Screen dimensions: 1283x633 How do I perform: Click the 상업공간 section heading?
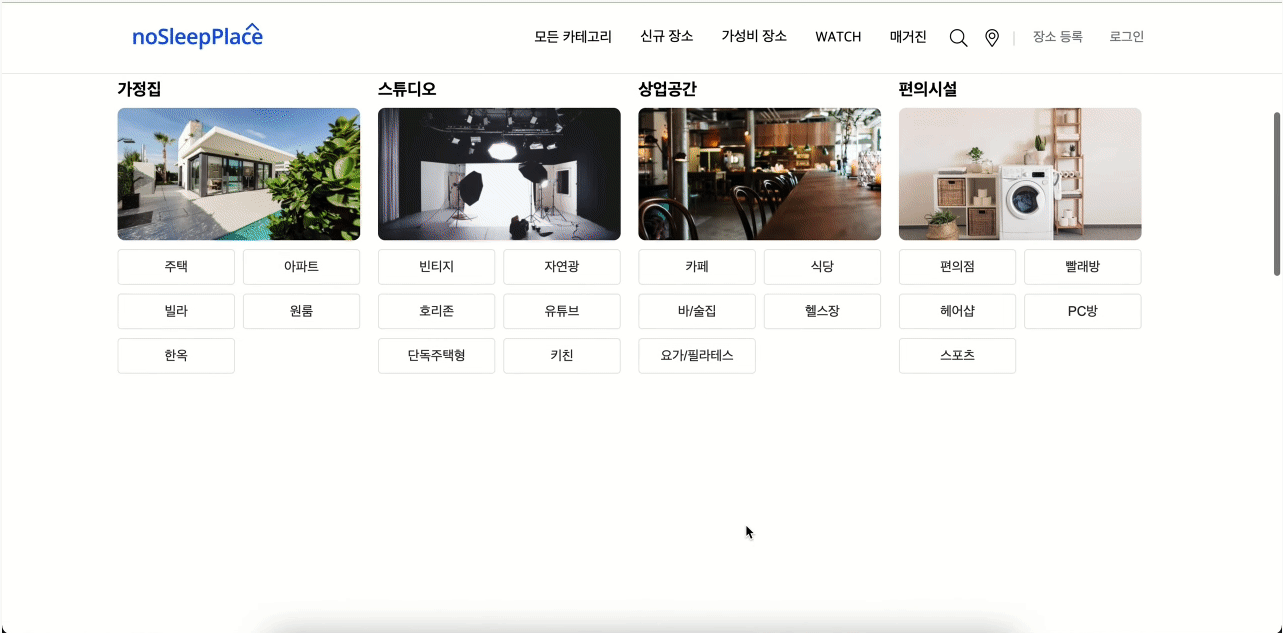(x=668, y=89)
